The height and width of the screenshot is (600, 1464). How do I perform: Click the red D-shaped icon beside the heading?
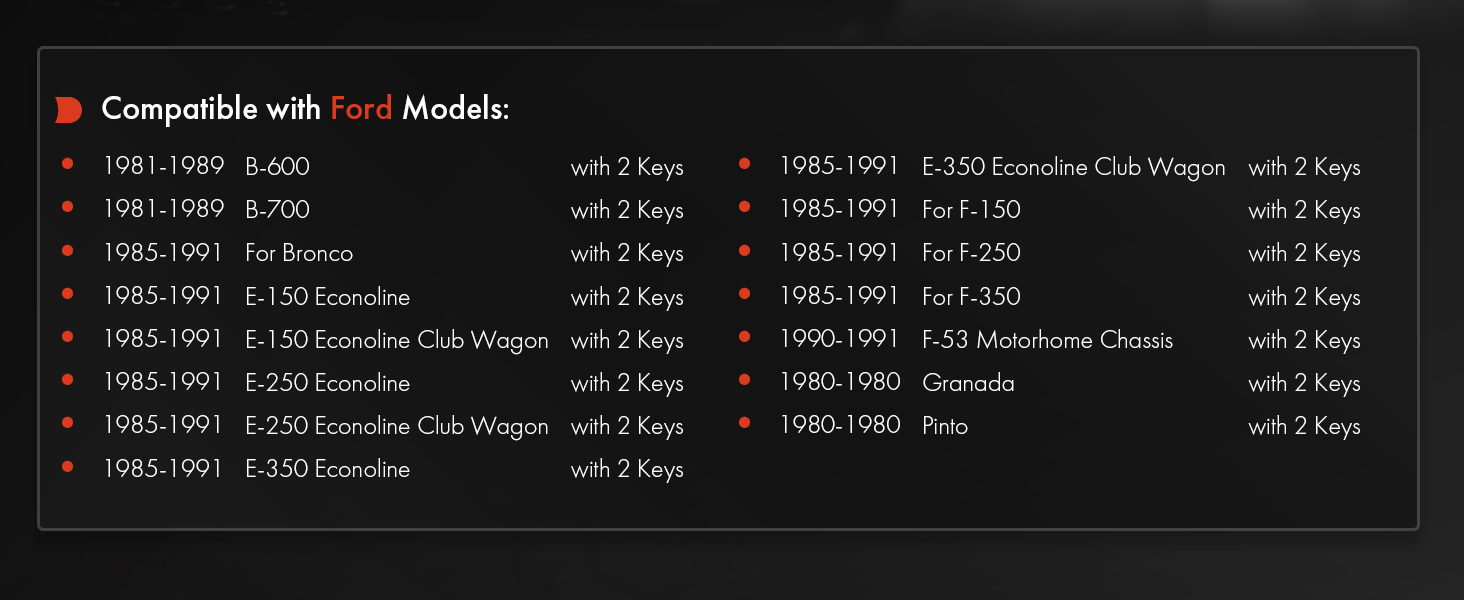68,110
